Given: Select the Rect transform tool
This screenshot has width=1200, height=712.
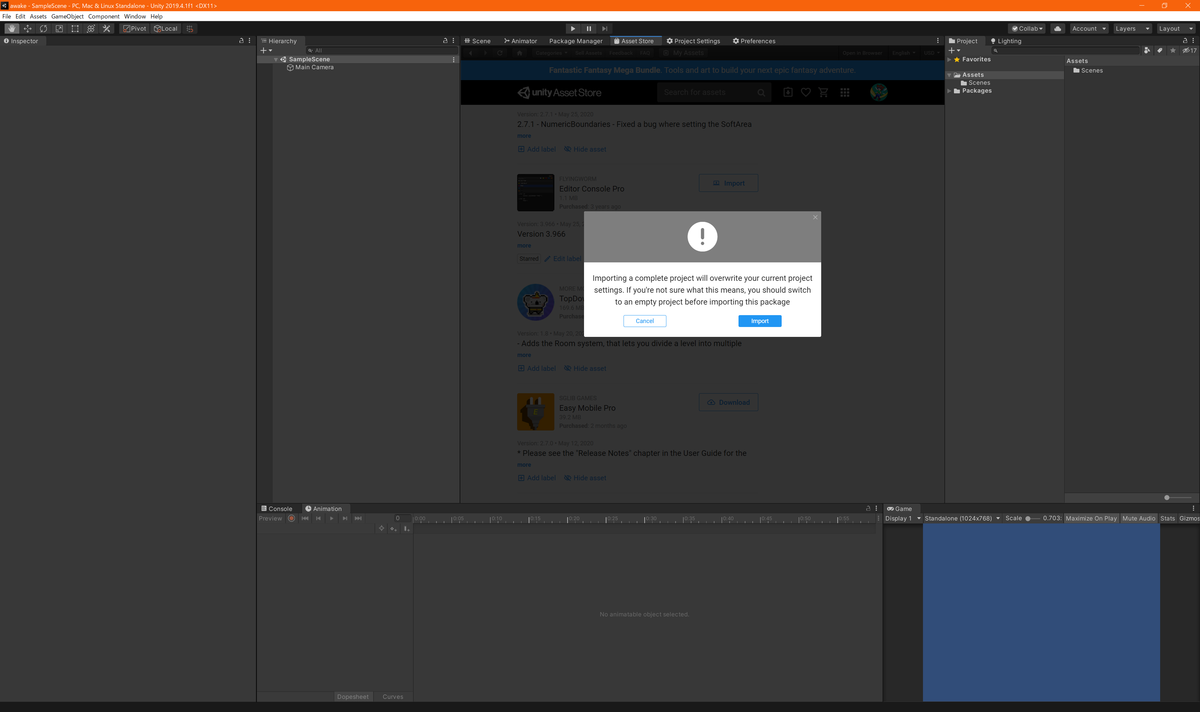Looking at the screenshot, I should point(75,29).
